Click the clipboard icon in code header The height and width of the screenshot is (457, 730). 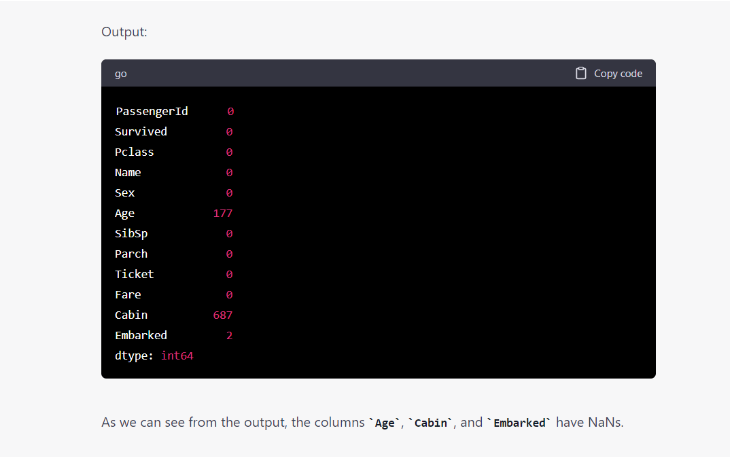pyautogui.click(x=581, y=73)
